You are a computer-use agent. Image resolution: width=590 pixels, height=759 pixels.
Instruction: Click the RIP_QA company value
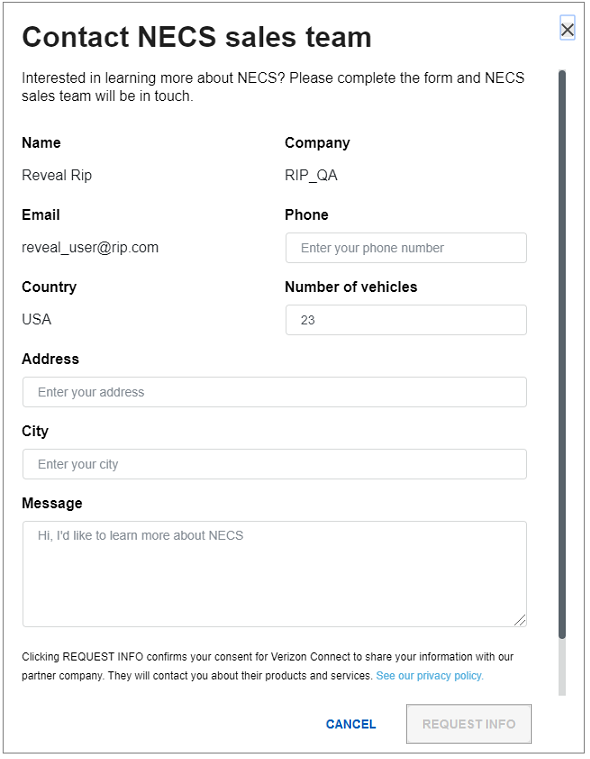pyautogui.click(x=311, y=175)
